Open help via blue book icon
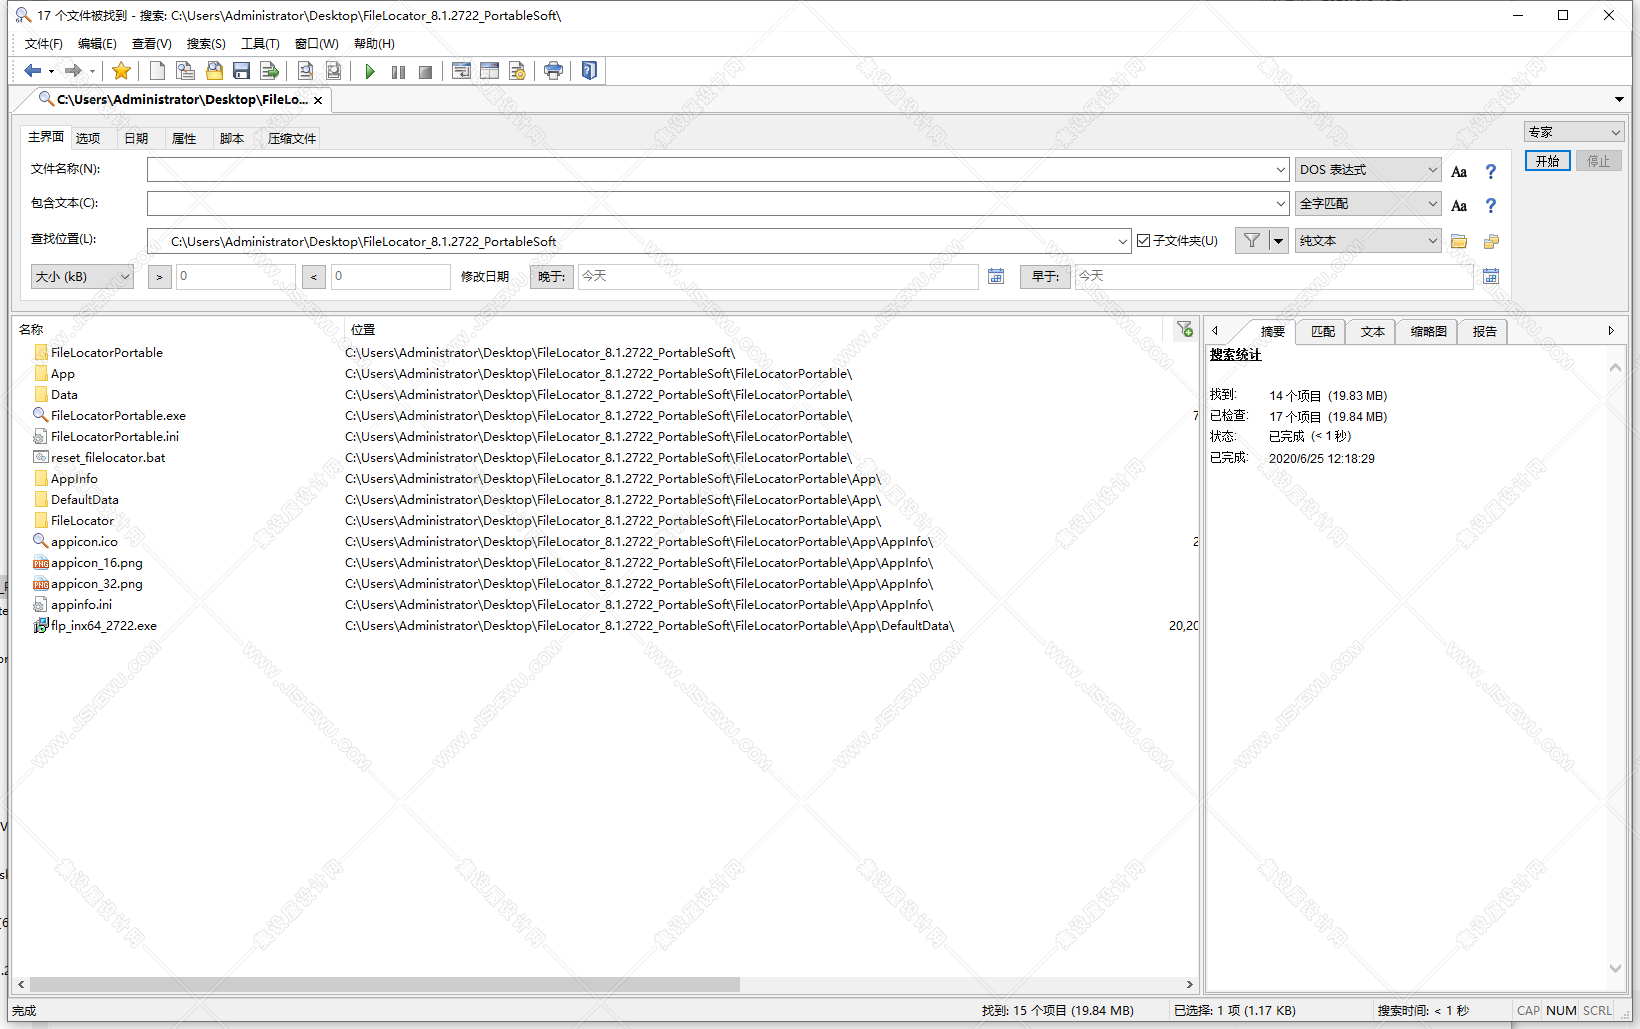This screenshot has height=1029, width=1640. click(589, 71)
